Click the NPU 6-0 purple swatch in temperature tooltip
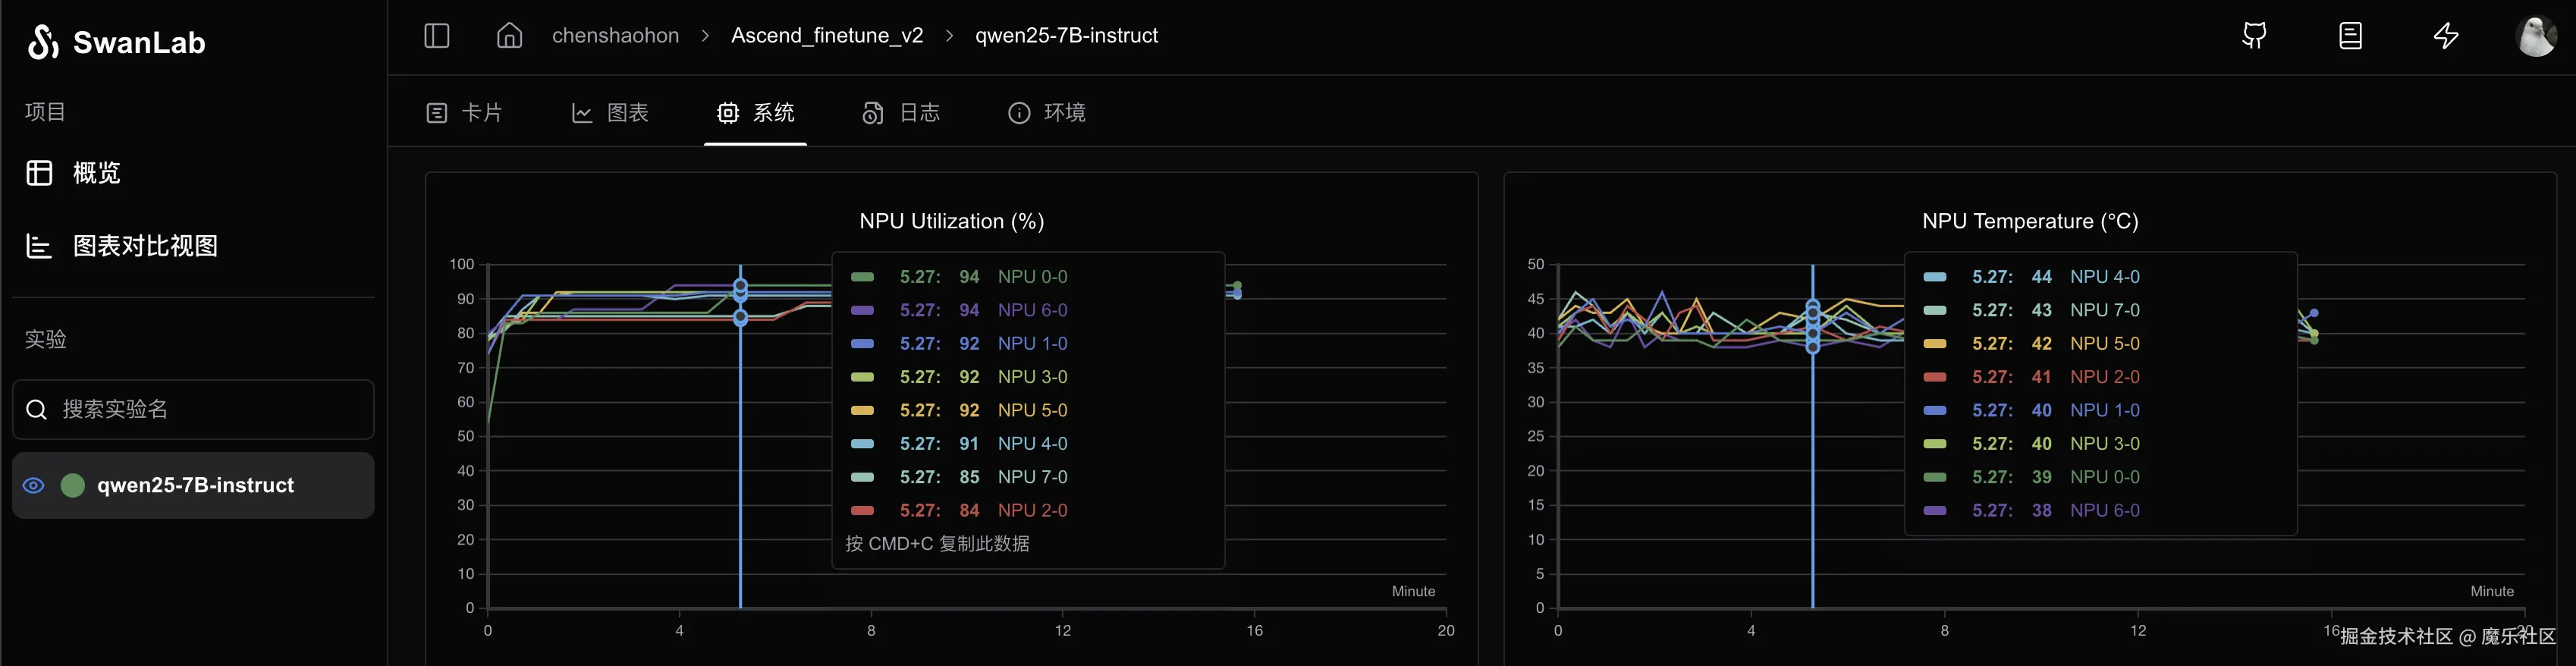The width and height of the screenshot is (2576, 666). [1935, 511]
